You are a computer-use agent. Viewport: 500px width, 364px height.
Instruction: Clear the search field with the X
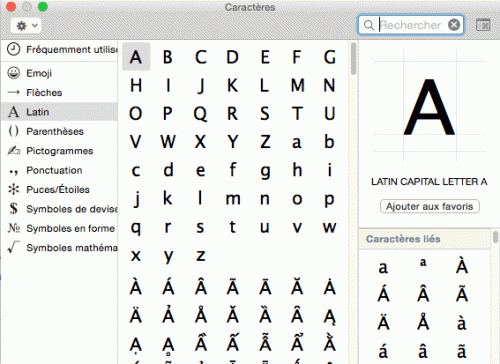(x=454, y=25)
